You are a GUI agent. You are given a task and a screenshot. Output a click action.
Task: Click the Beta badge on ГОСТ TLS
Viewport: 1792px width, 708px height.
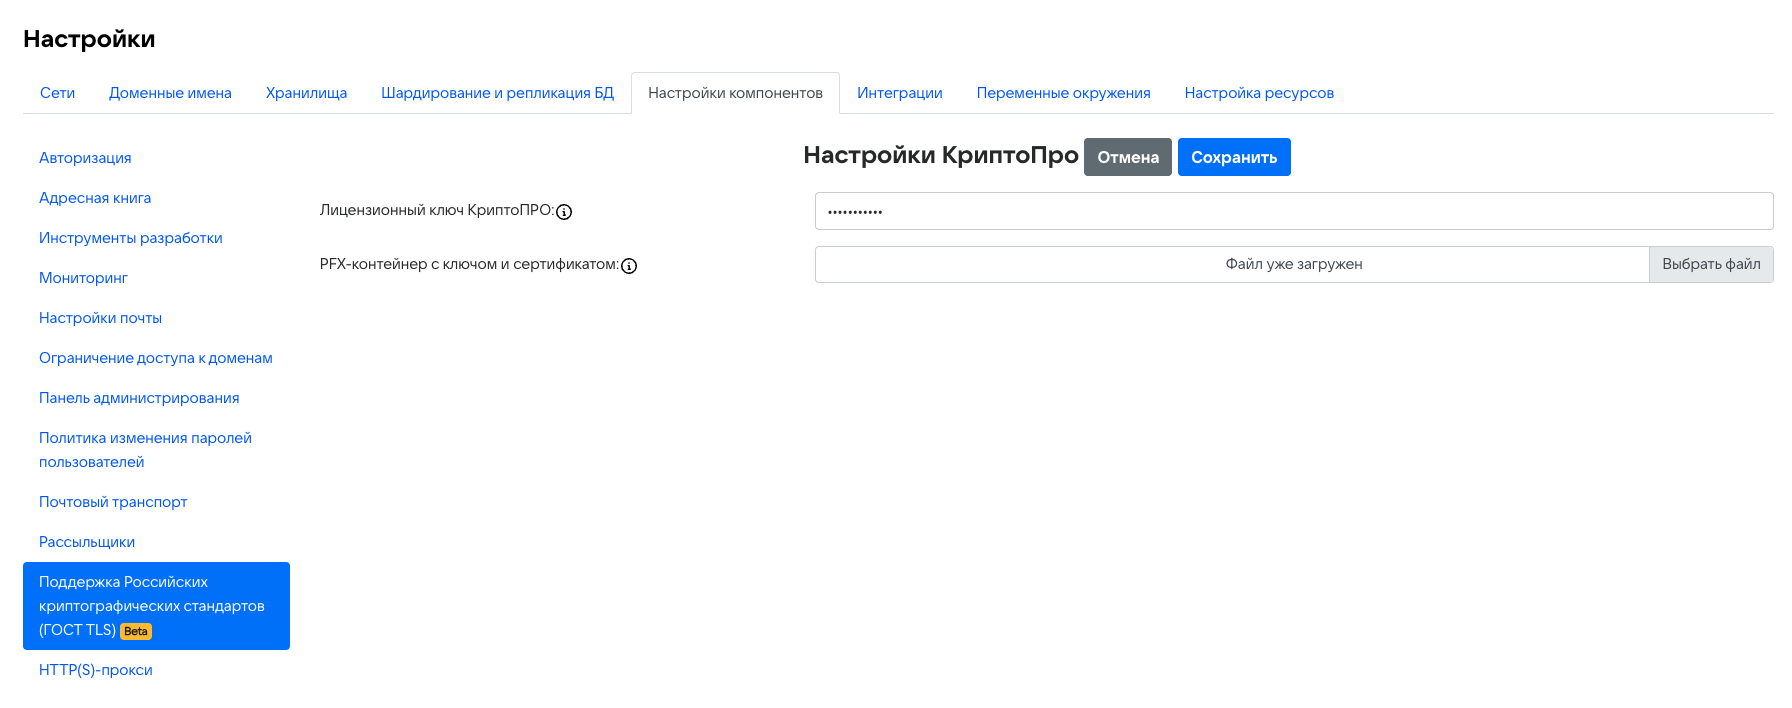pyautogui.click(x=136, y=631)
